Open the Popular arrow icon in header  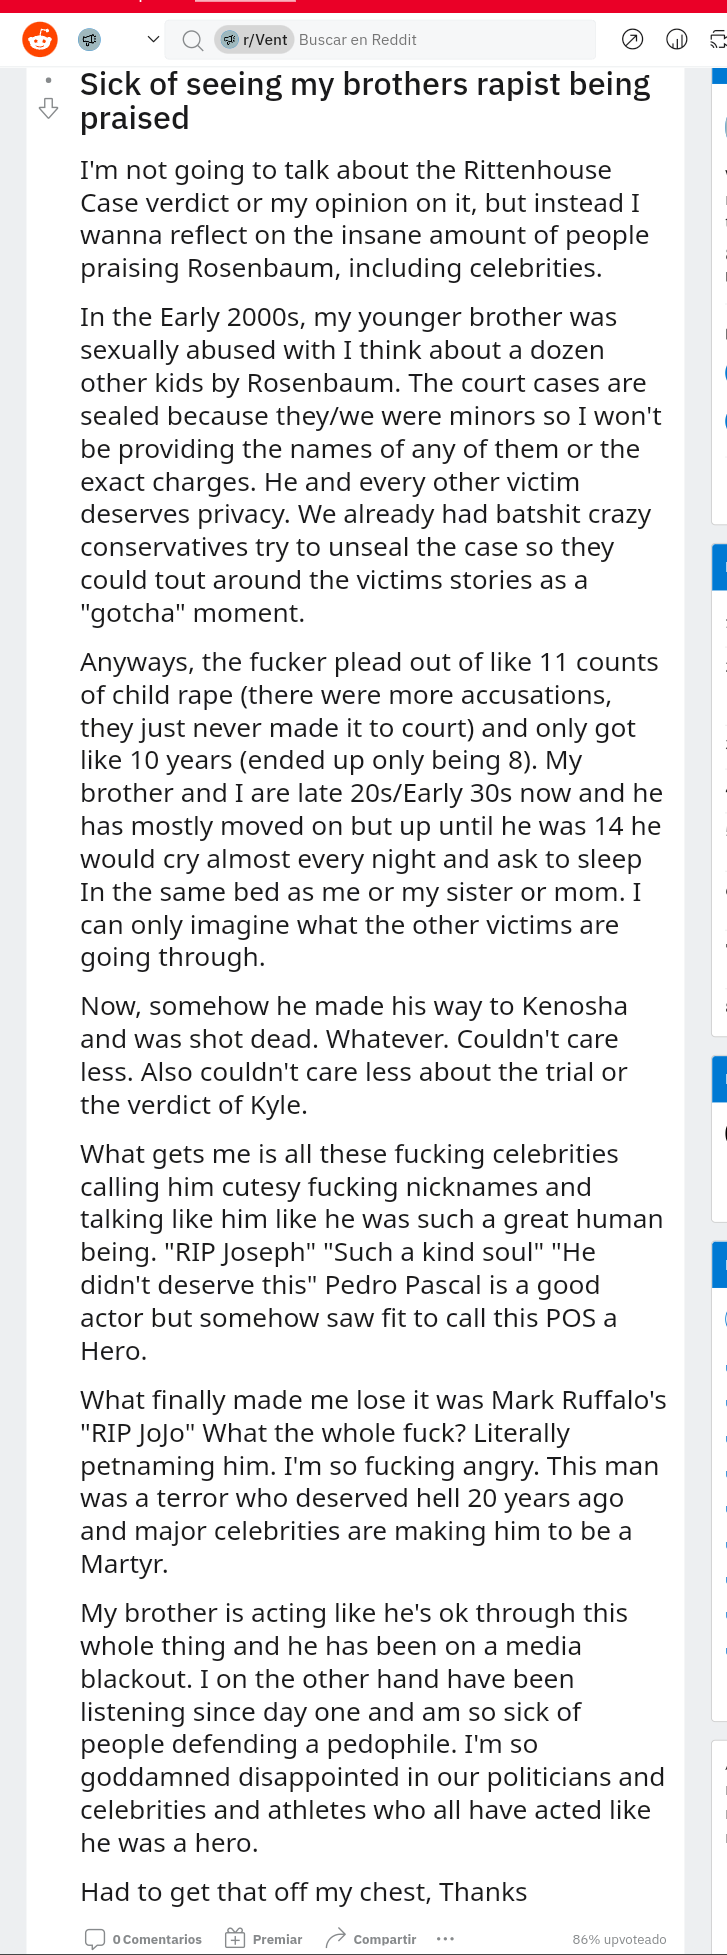click(x=632, y=40)
